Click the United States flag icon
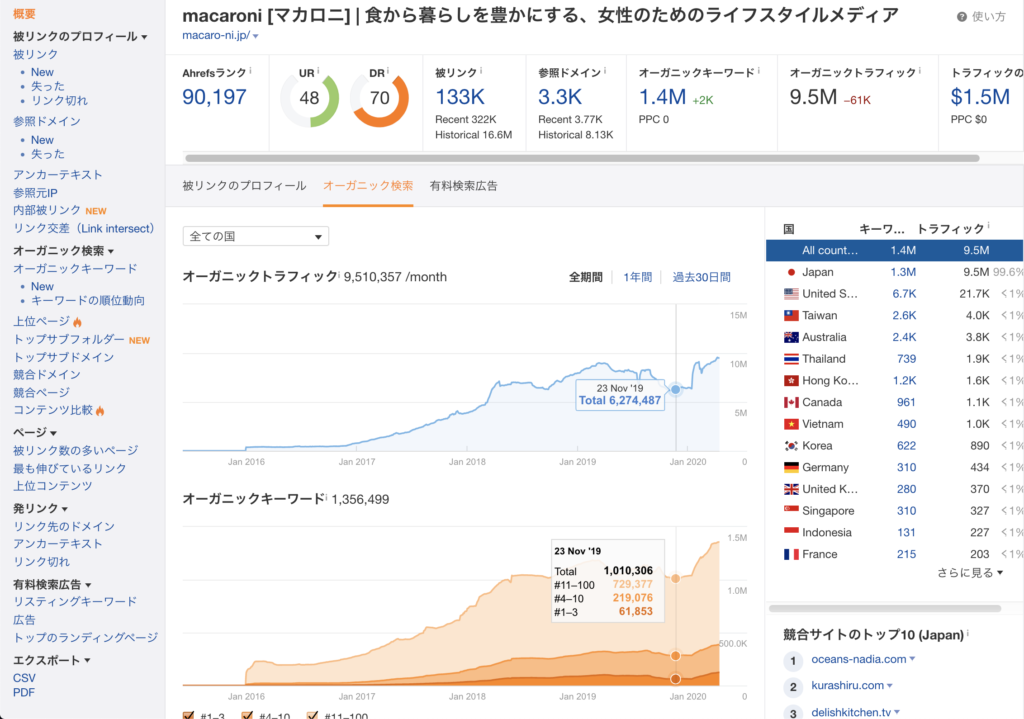Screen dimensions: 1024x719 pos(791,294)
